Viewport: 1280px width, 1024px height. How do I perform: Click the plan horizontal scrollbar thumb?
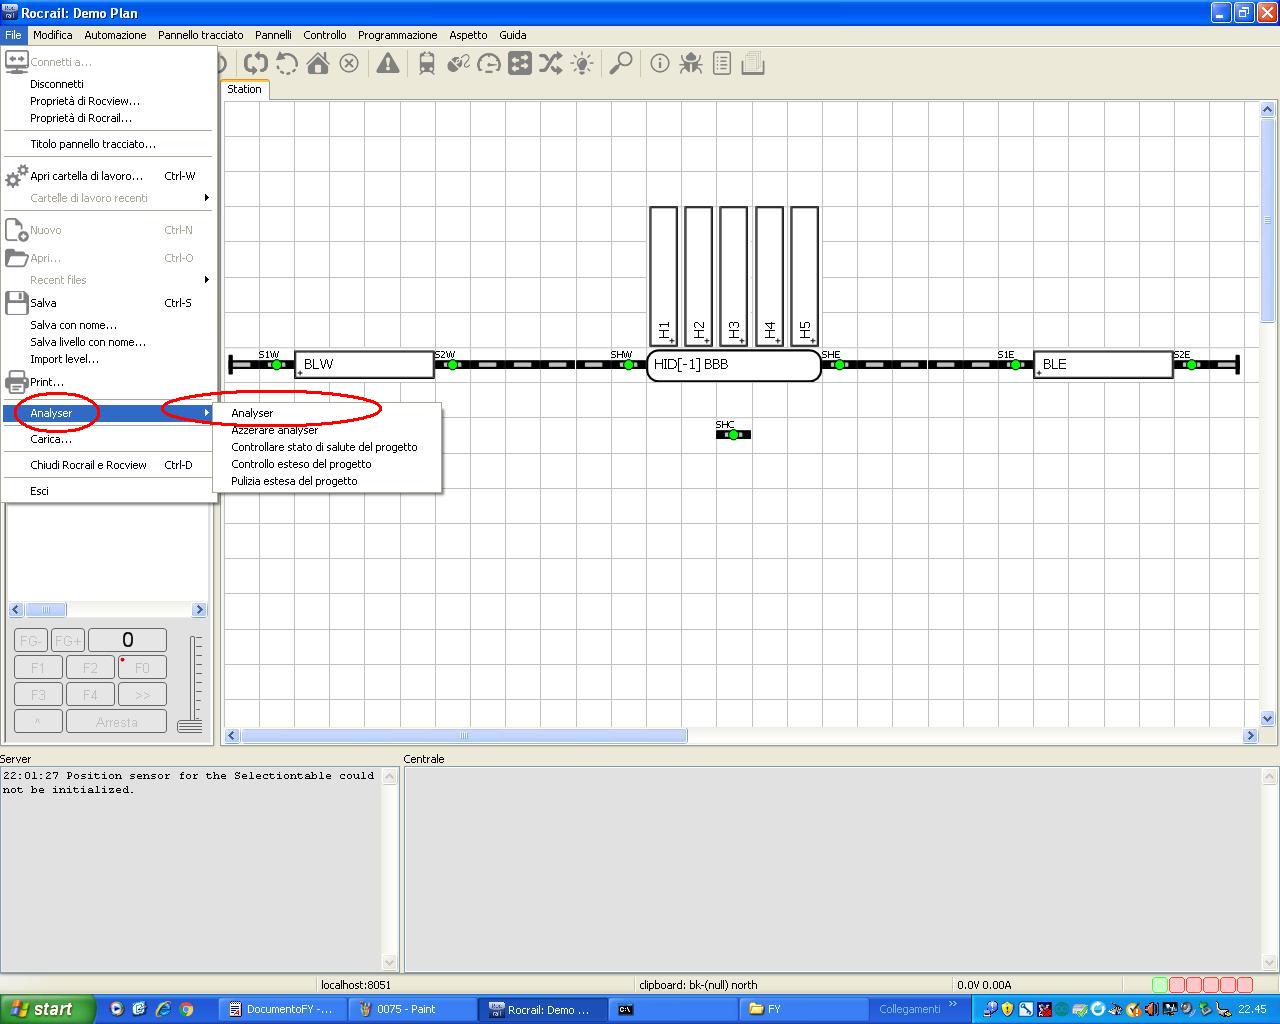464,736
